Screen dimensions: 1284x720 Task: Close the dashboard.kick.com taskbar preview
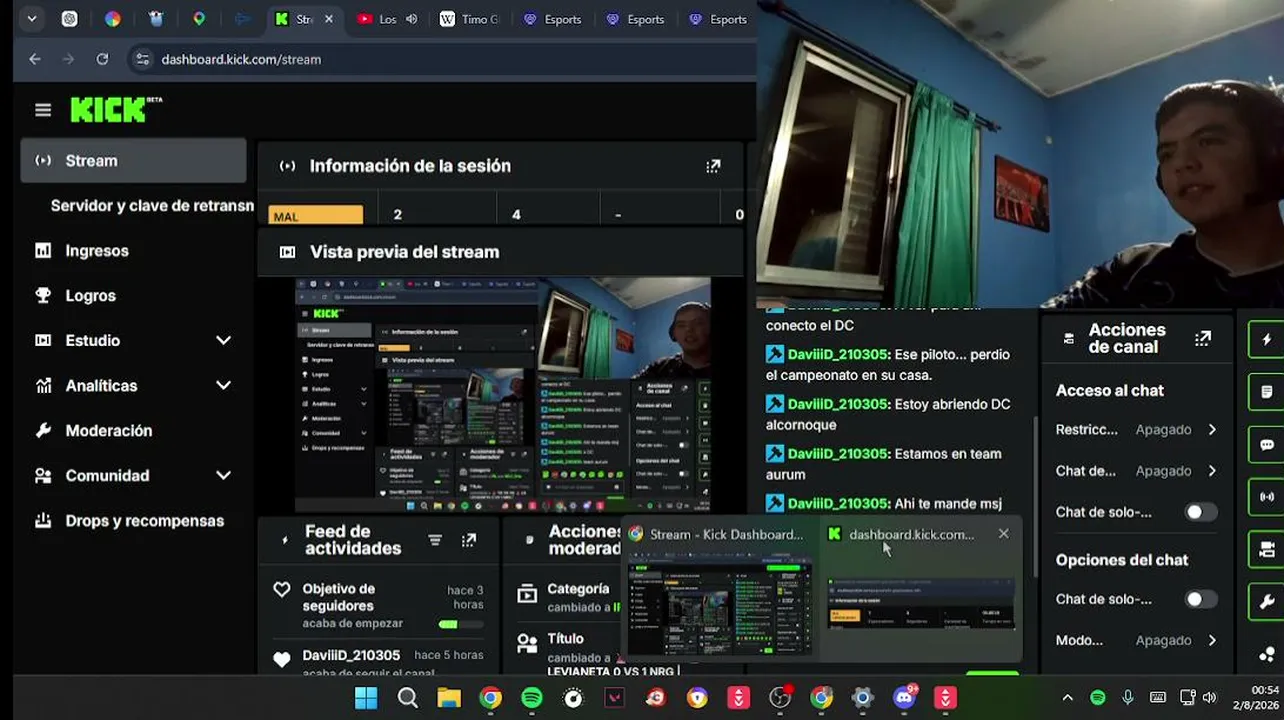point(1003,534)
